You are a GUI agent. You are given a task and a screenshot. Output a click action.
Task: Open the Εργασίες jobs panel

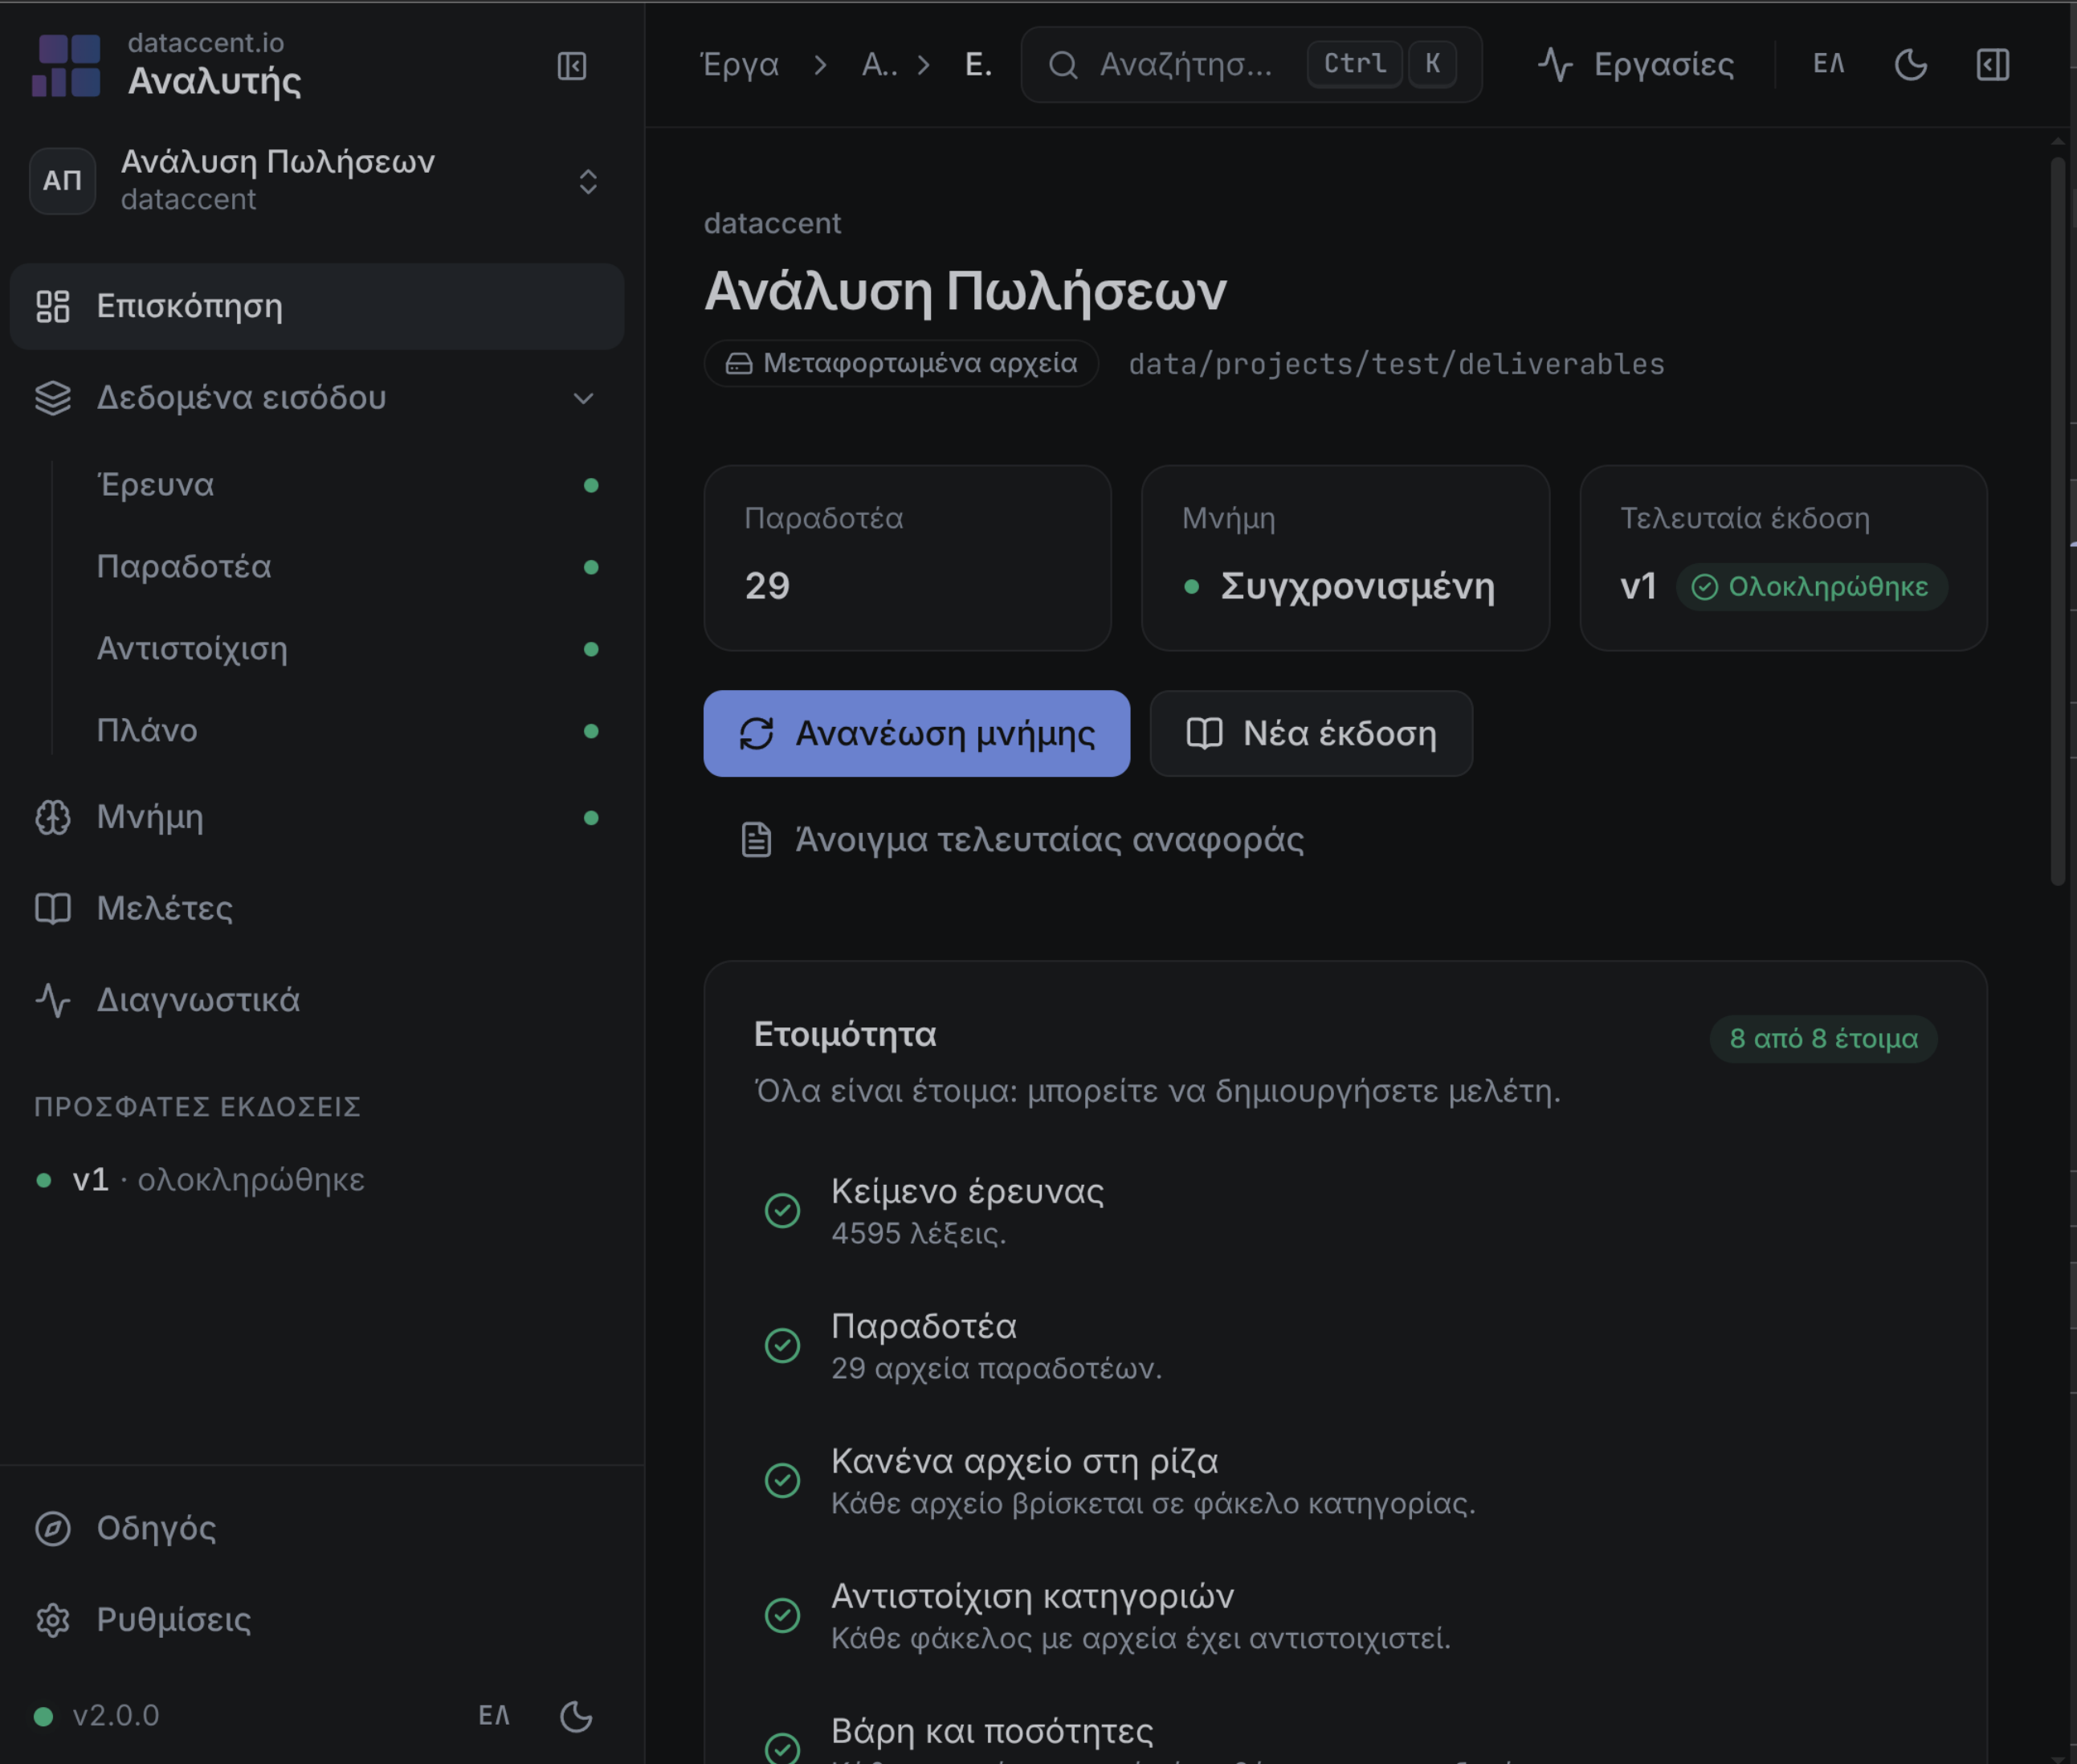pyautogui.click(x=1636, y=65)
